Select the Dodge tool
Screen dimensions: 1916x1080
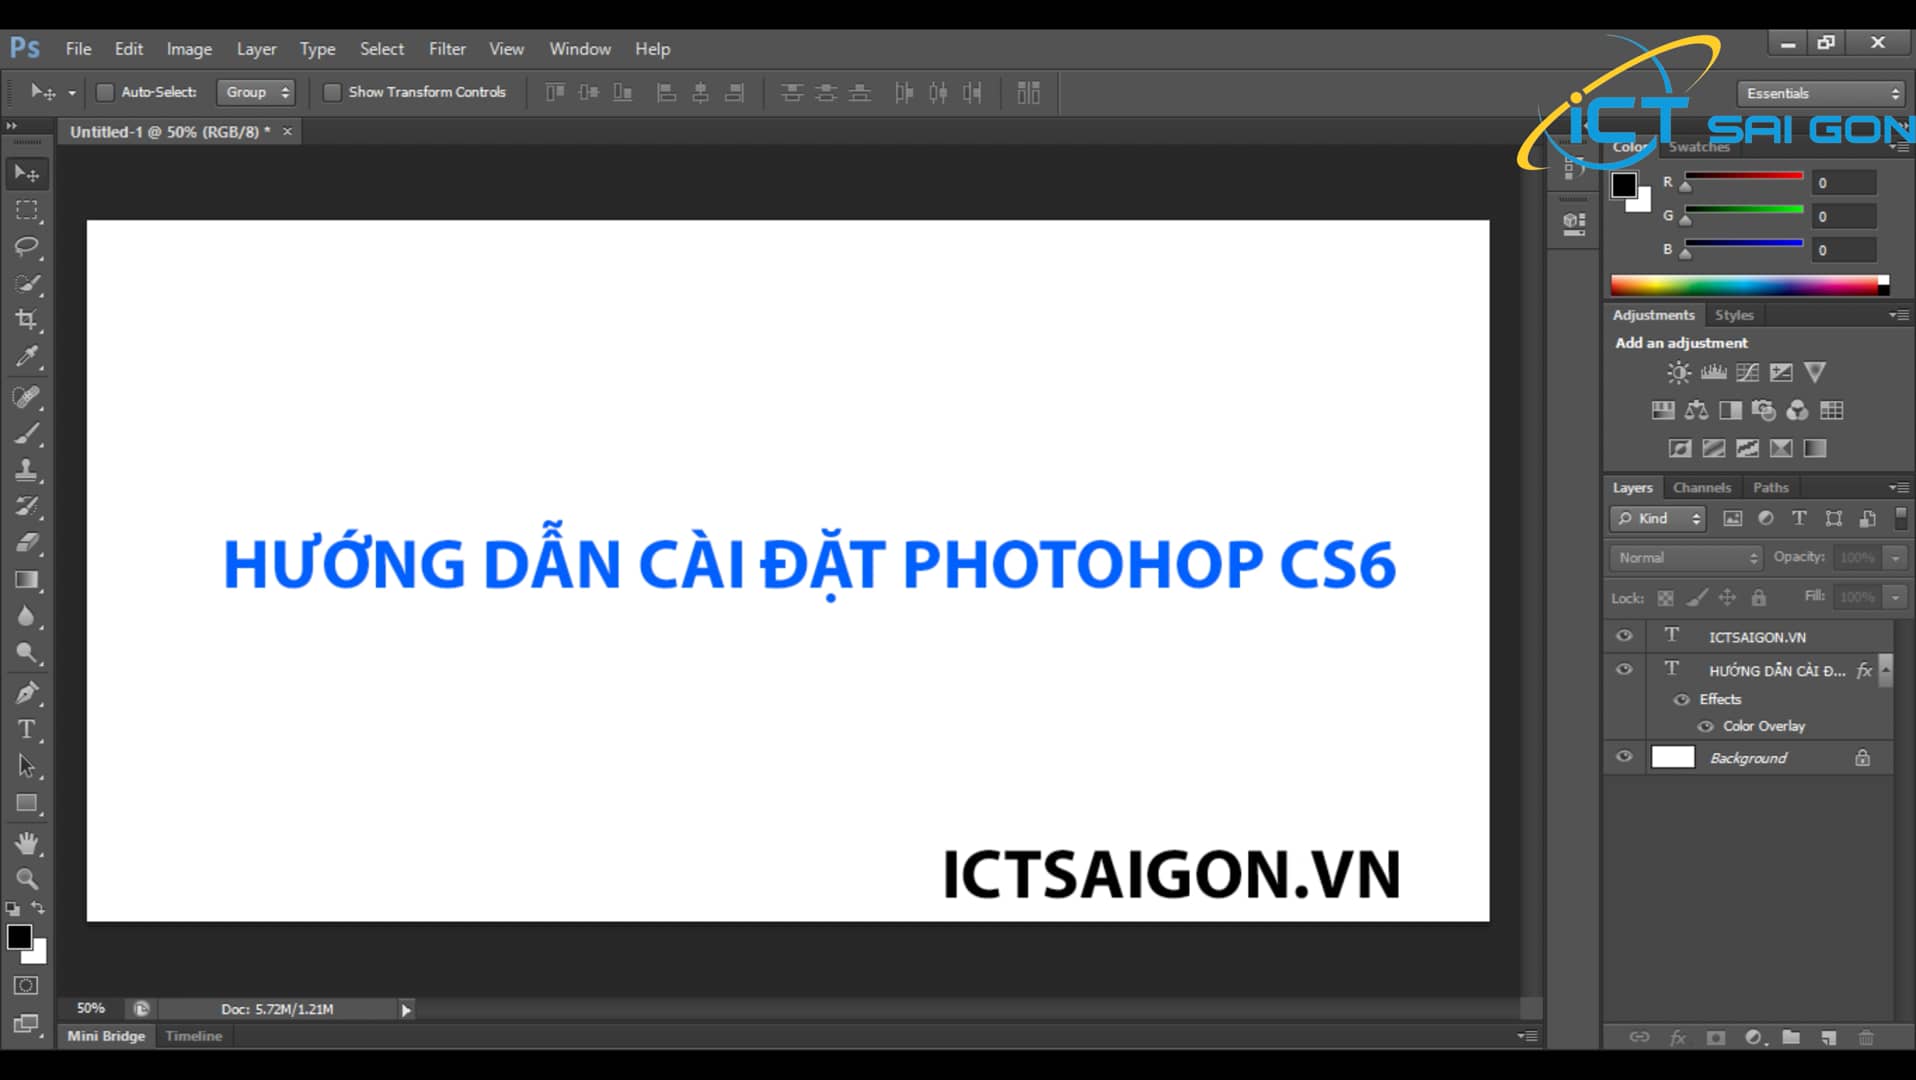tap(27, 654)
